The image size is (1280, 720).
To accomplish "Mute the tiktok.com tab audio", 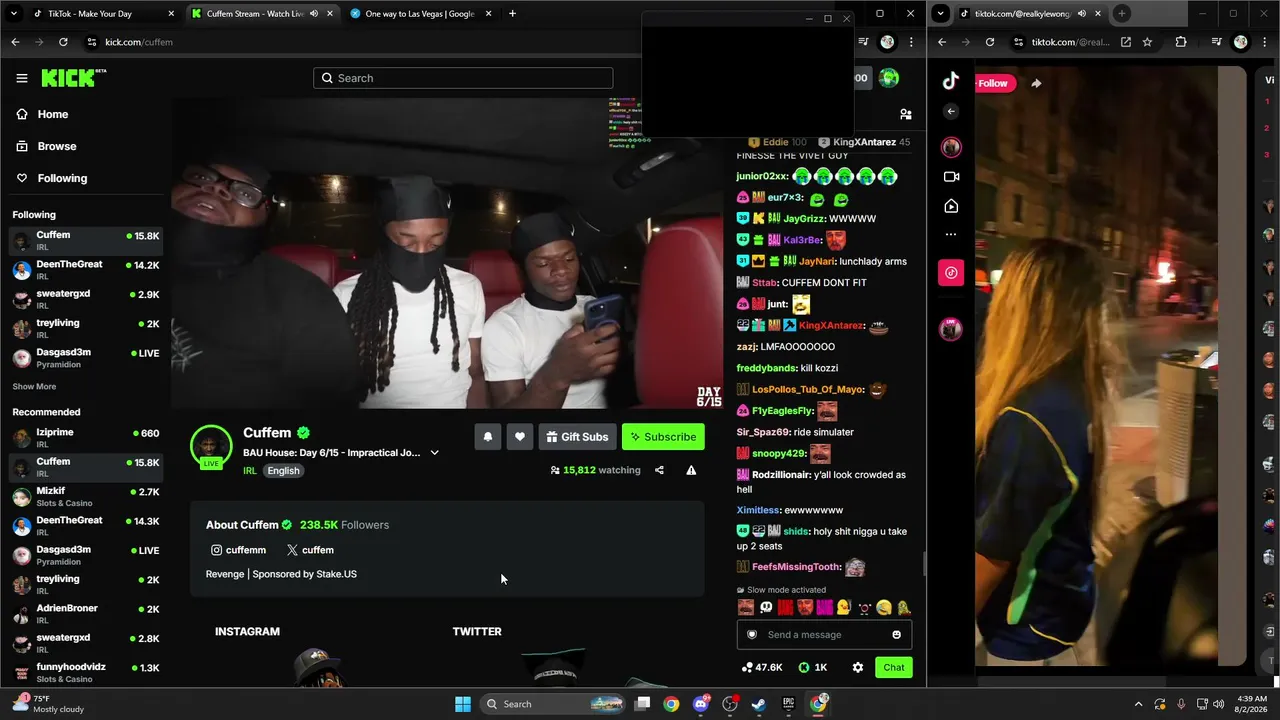I will pyautogui.click(x=1081, y=14).
